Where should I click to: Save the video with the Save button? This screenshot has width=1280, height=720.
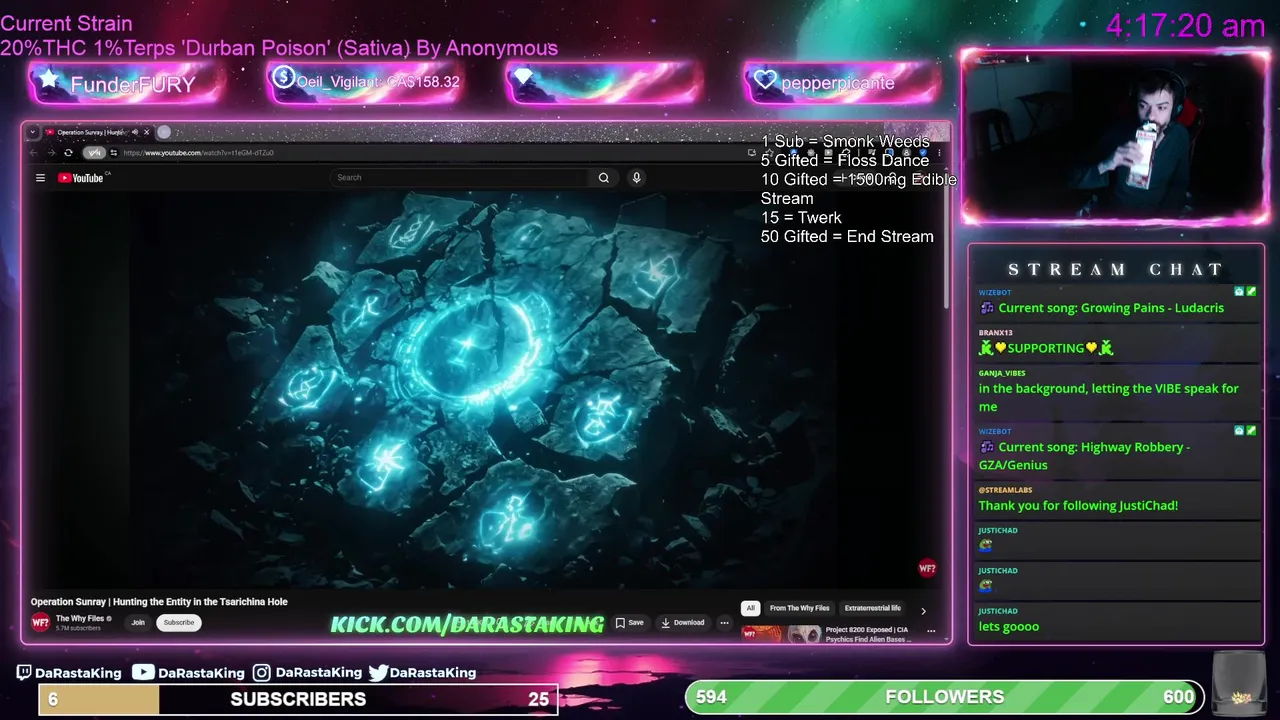tap(629, 622)
